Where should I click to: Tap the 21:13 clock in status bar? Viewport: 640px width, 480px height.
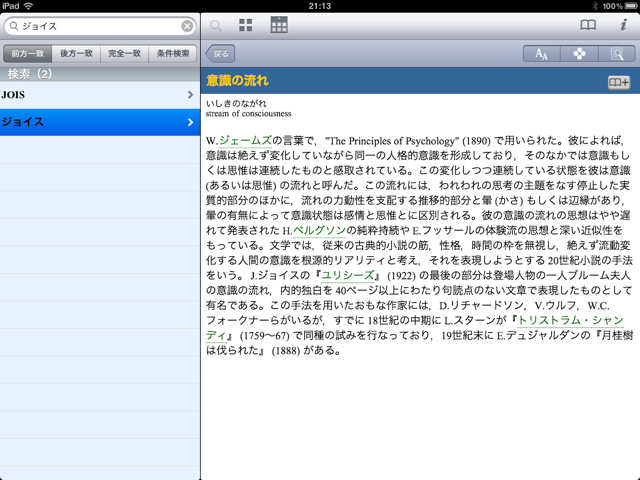(x=320, y=6)
